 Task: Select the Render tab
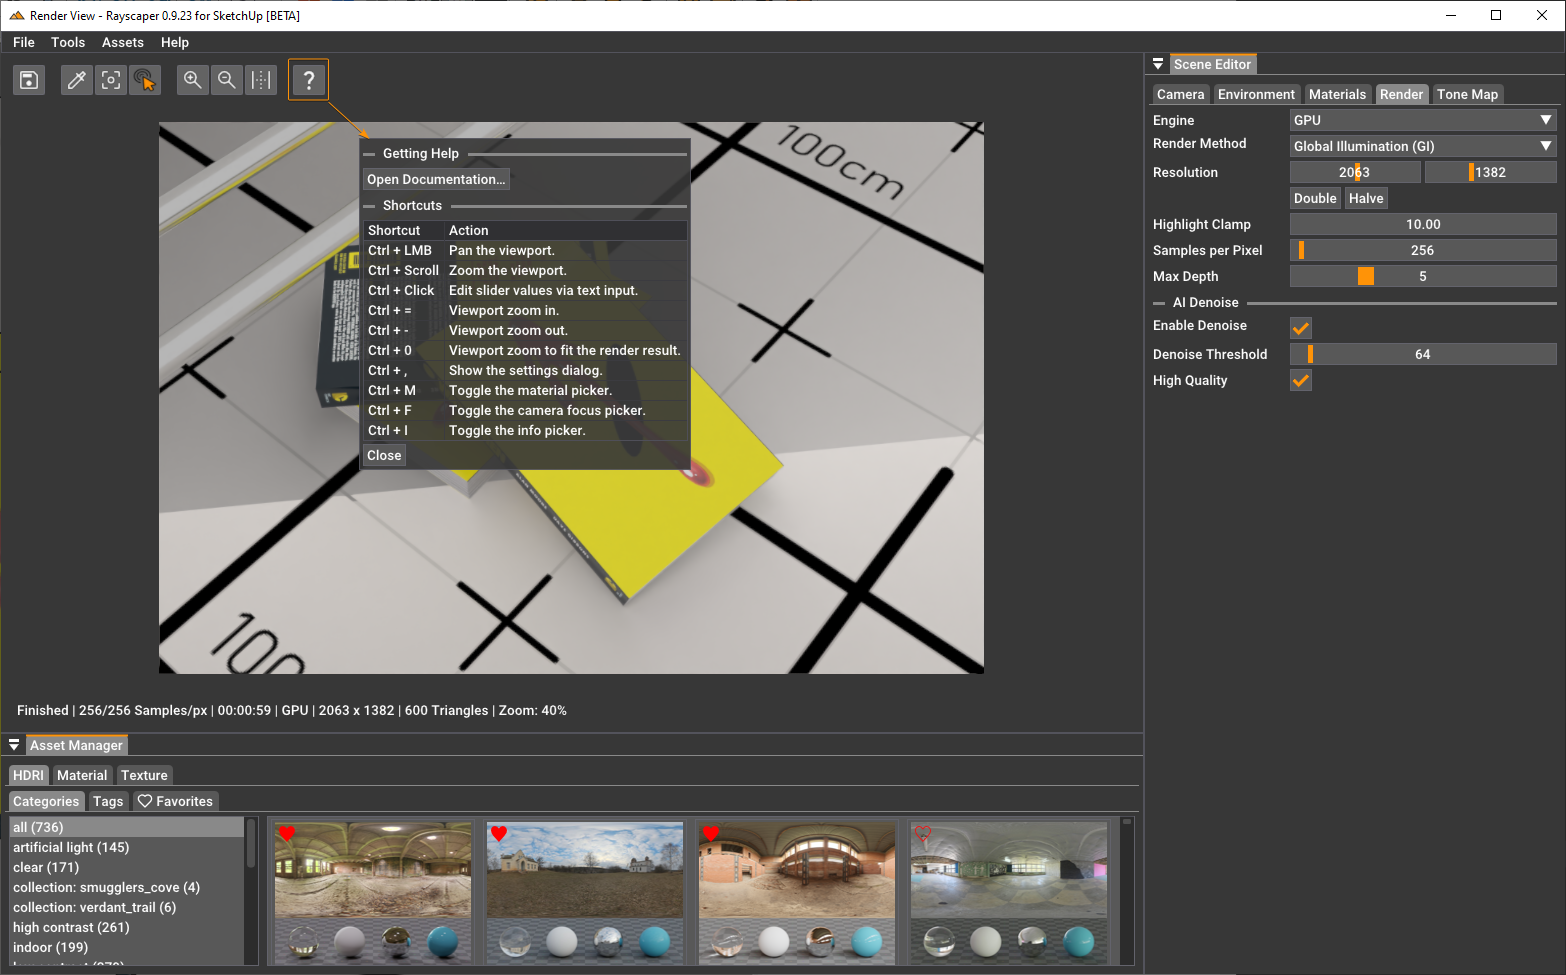pos(1401,94)
